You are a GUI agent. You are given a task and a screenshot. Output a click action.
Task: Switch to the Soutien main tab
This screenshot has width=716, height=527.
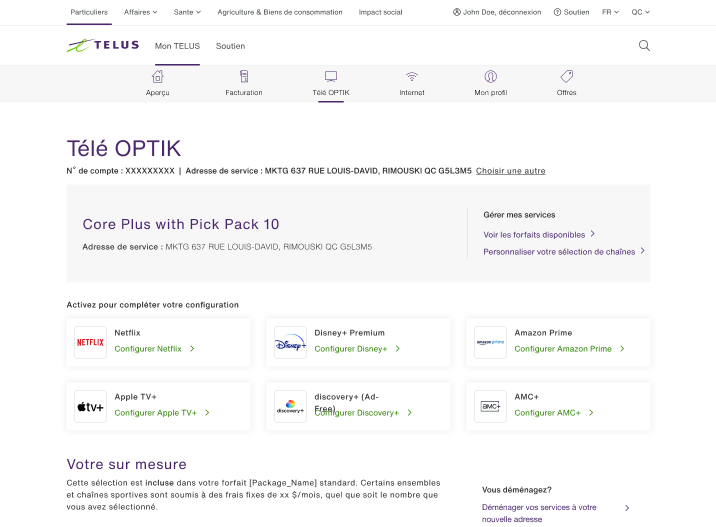click(230, 46)
